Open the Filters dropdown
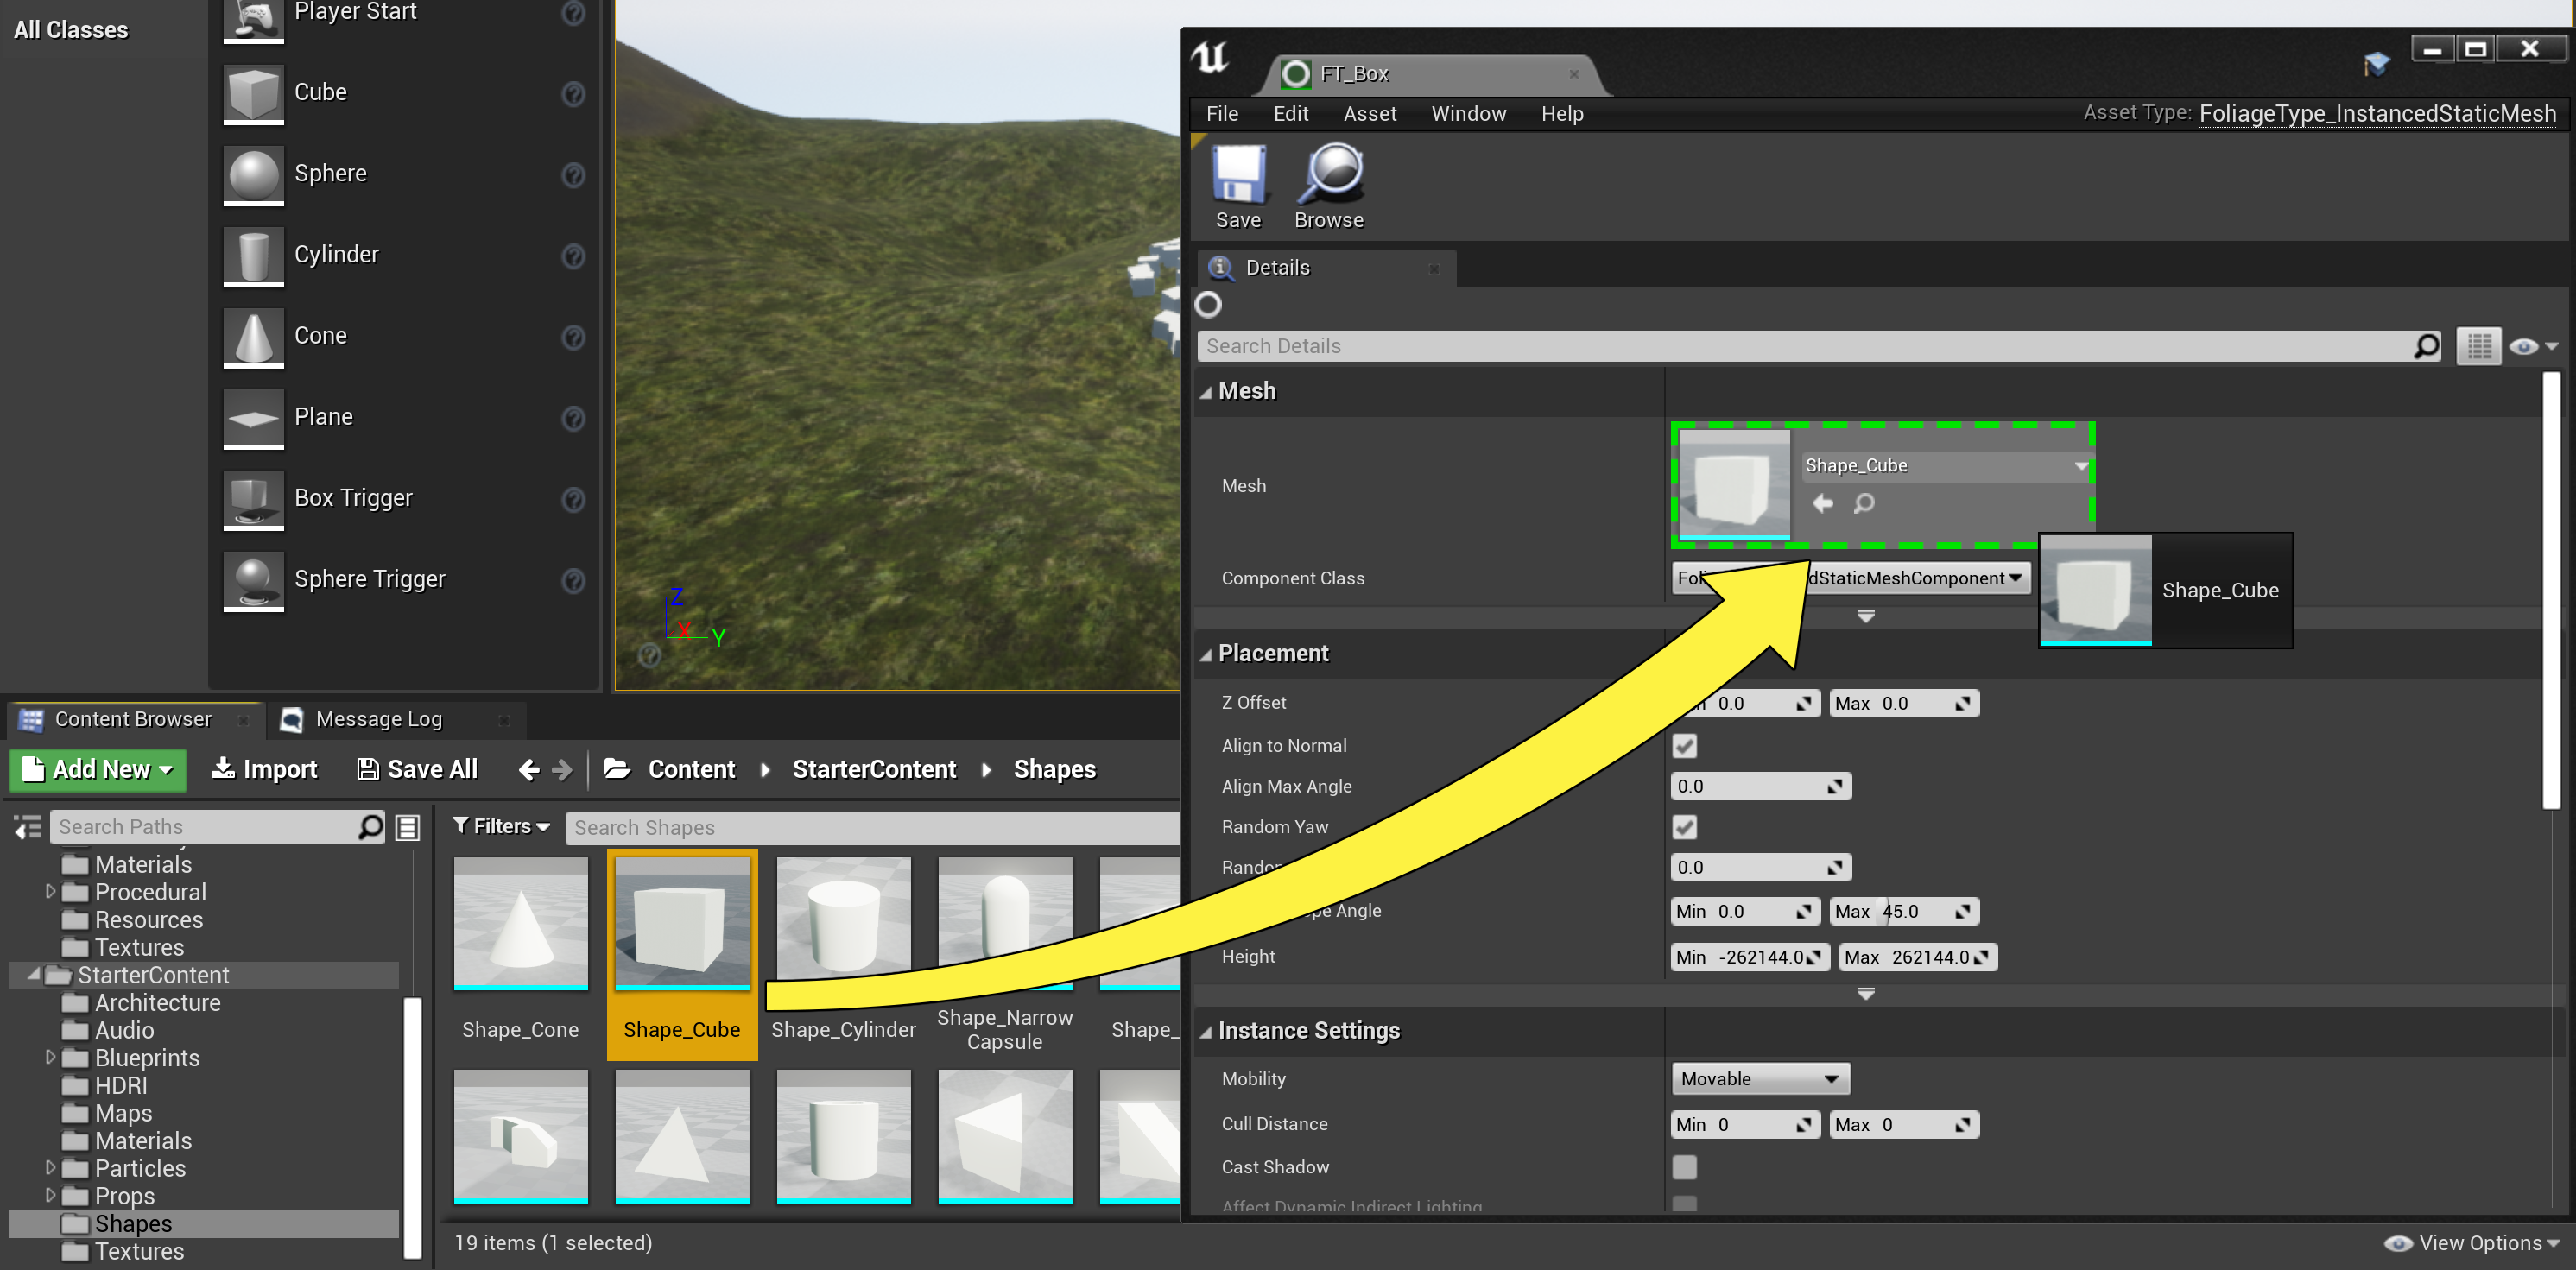 (x=501, y=826)
